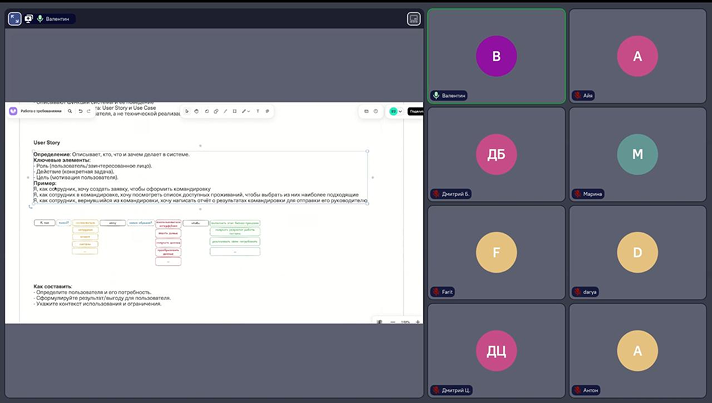712x403 pixels.
Task: Click 'Как составить:' heading
Action: click(53, 286)
